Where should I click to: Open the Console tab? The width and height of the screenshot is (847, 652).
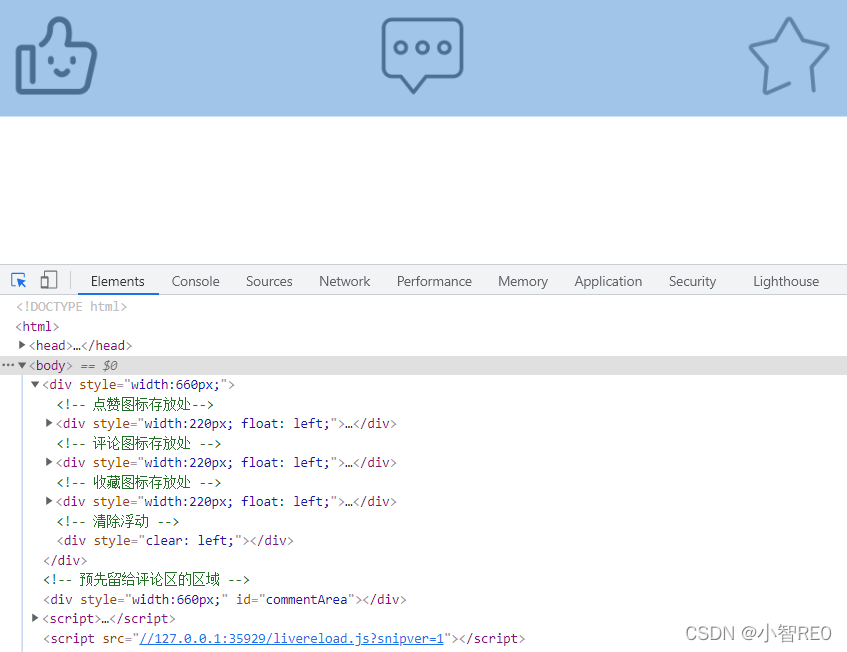(196, 281)
